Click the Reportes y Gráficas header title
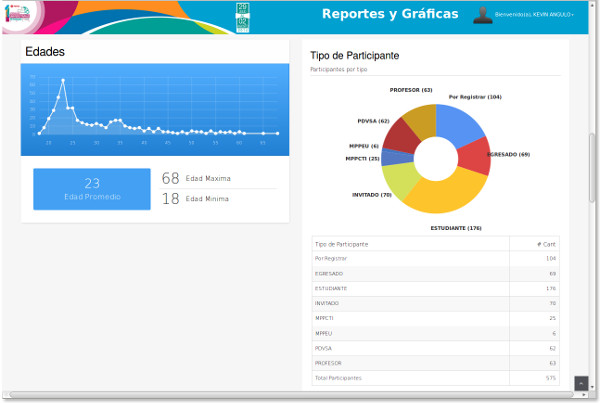 tap(390, 14)
